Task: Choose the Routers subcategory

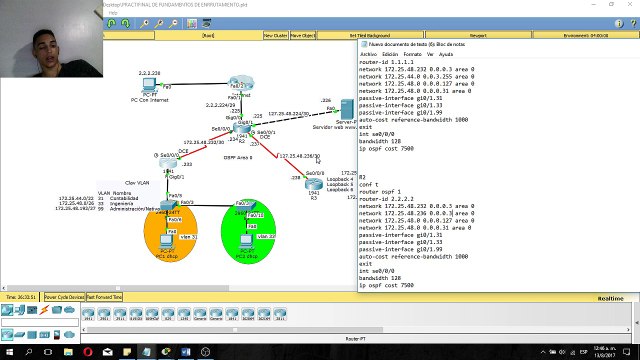Action: [x=7, y=335]
